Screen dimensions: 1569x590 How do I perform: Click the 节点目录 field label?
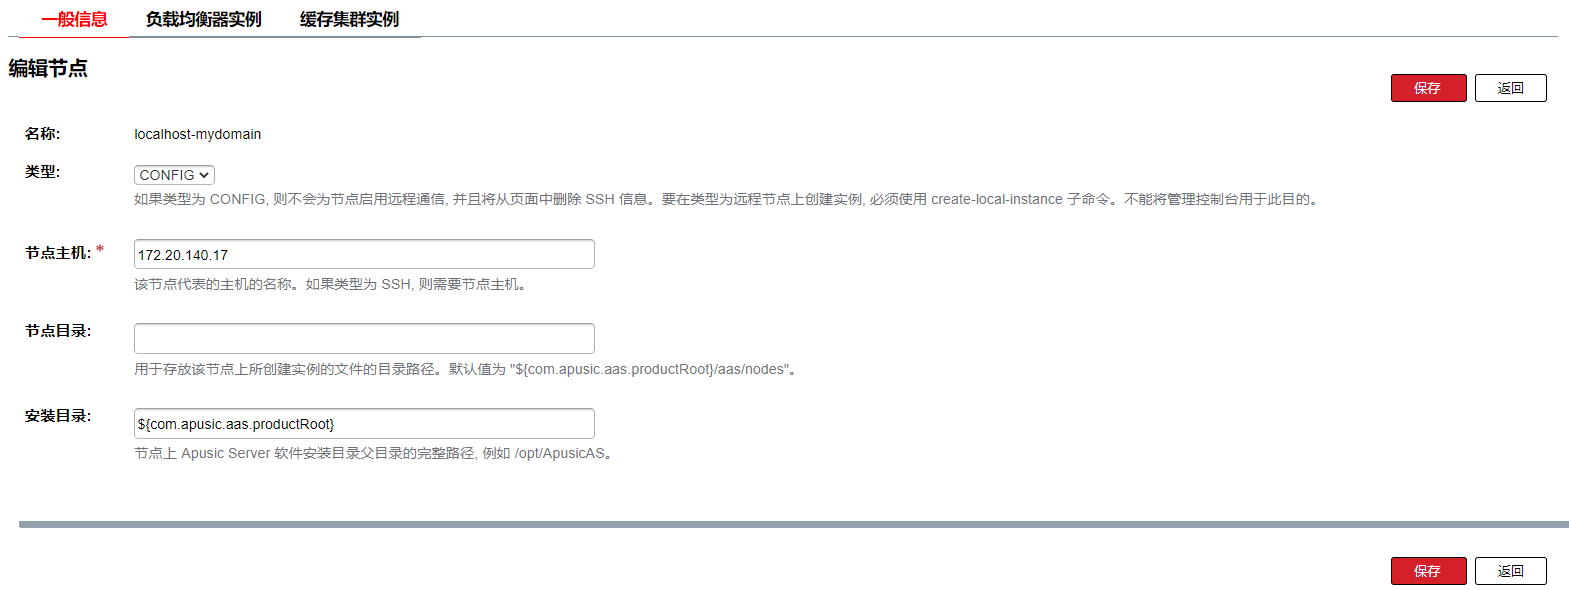(58, 331)
